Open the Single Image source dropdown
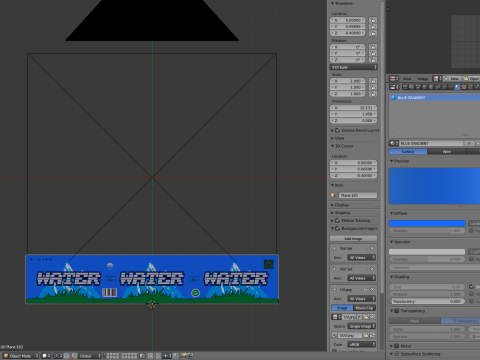This screenshot has width=480, height=360. coord(362,326)
